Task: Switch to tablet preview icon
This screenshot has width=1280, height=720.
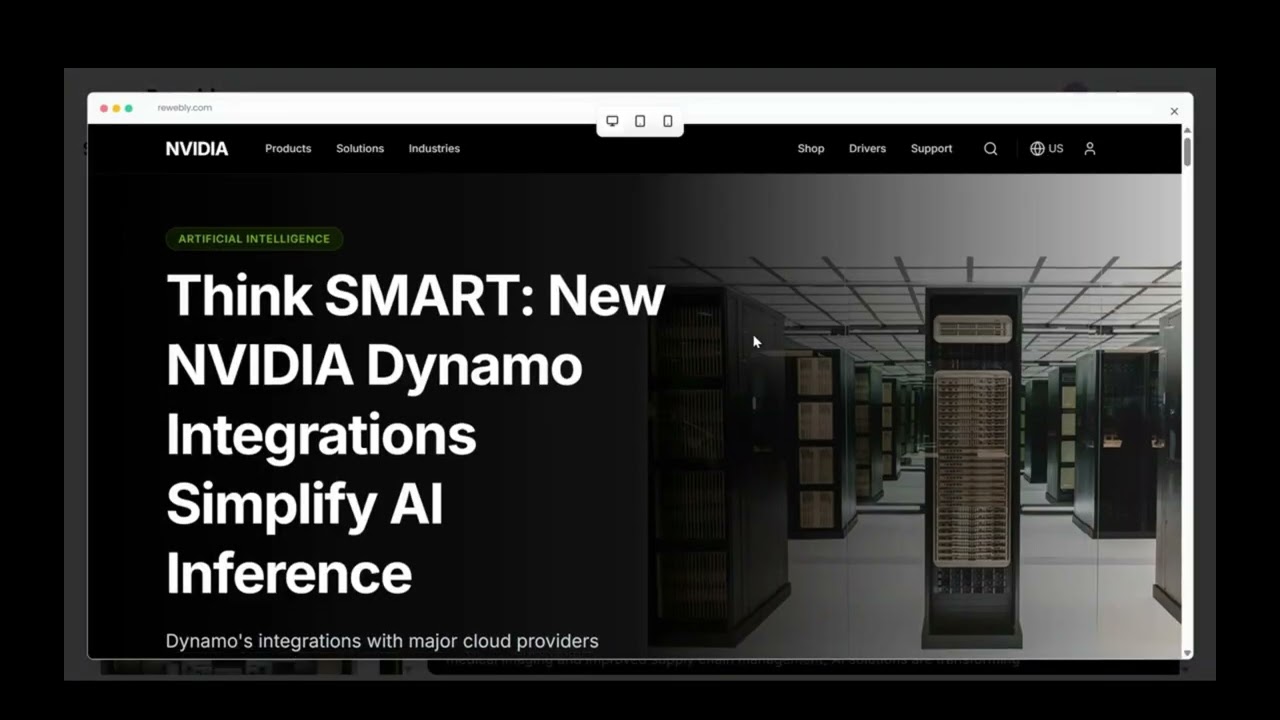Action: [x=640, y=121]
